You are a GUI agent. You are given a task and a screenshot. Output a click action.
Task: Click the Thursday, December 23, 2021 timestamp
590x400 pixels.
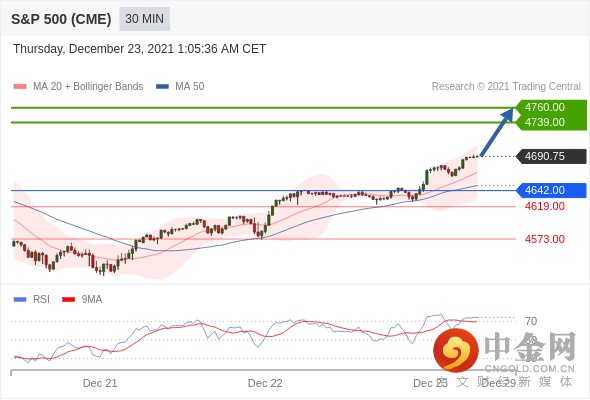click(x=140, y=49)
